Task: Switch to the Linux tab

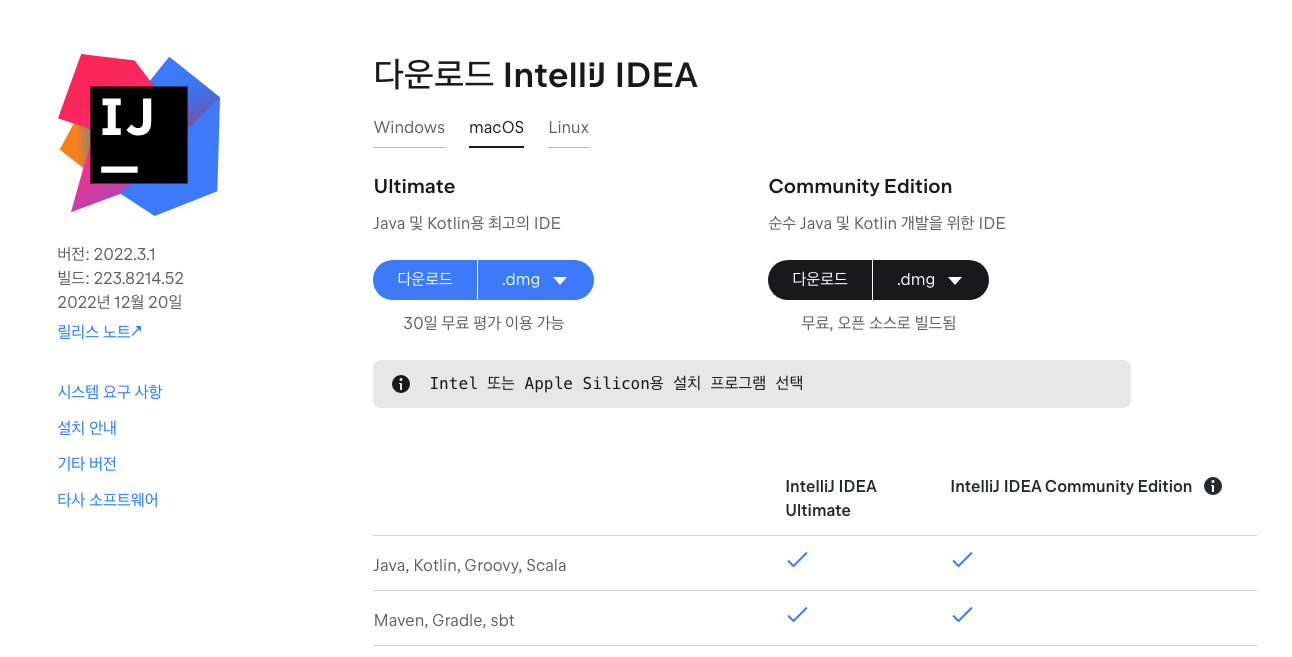Action: [568, 128]
